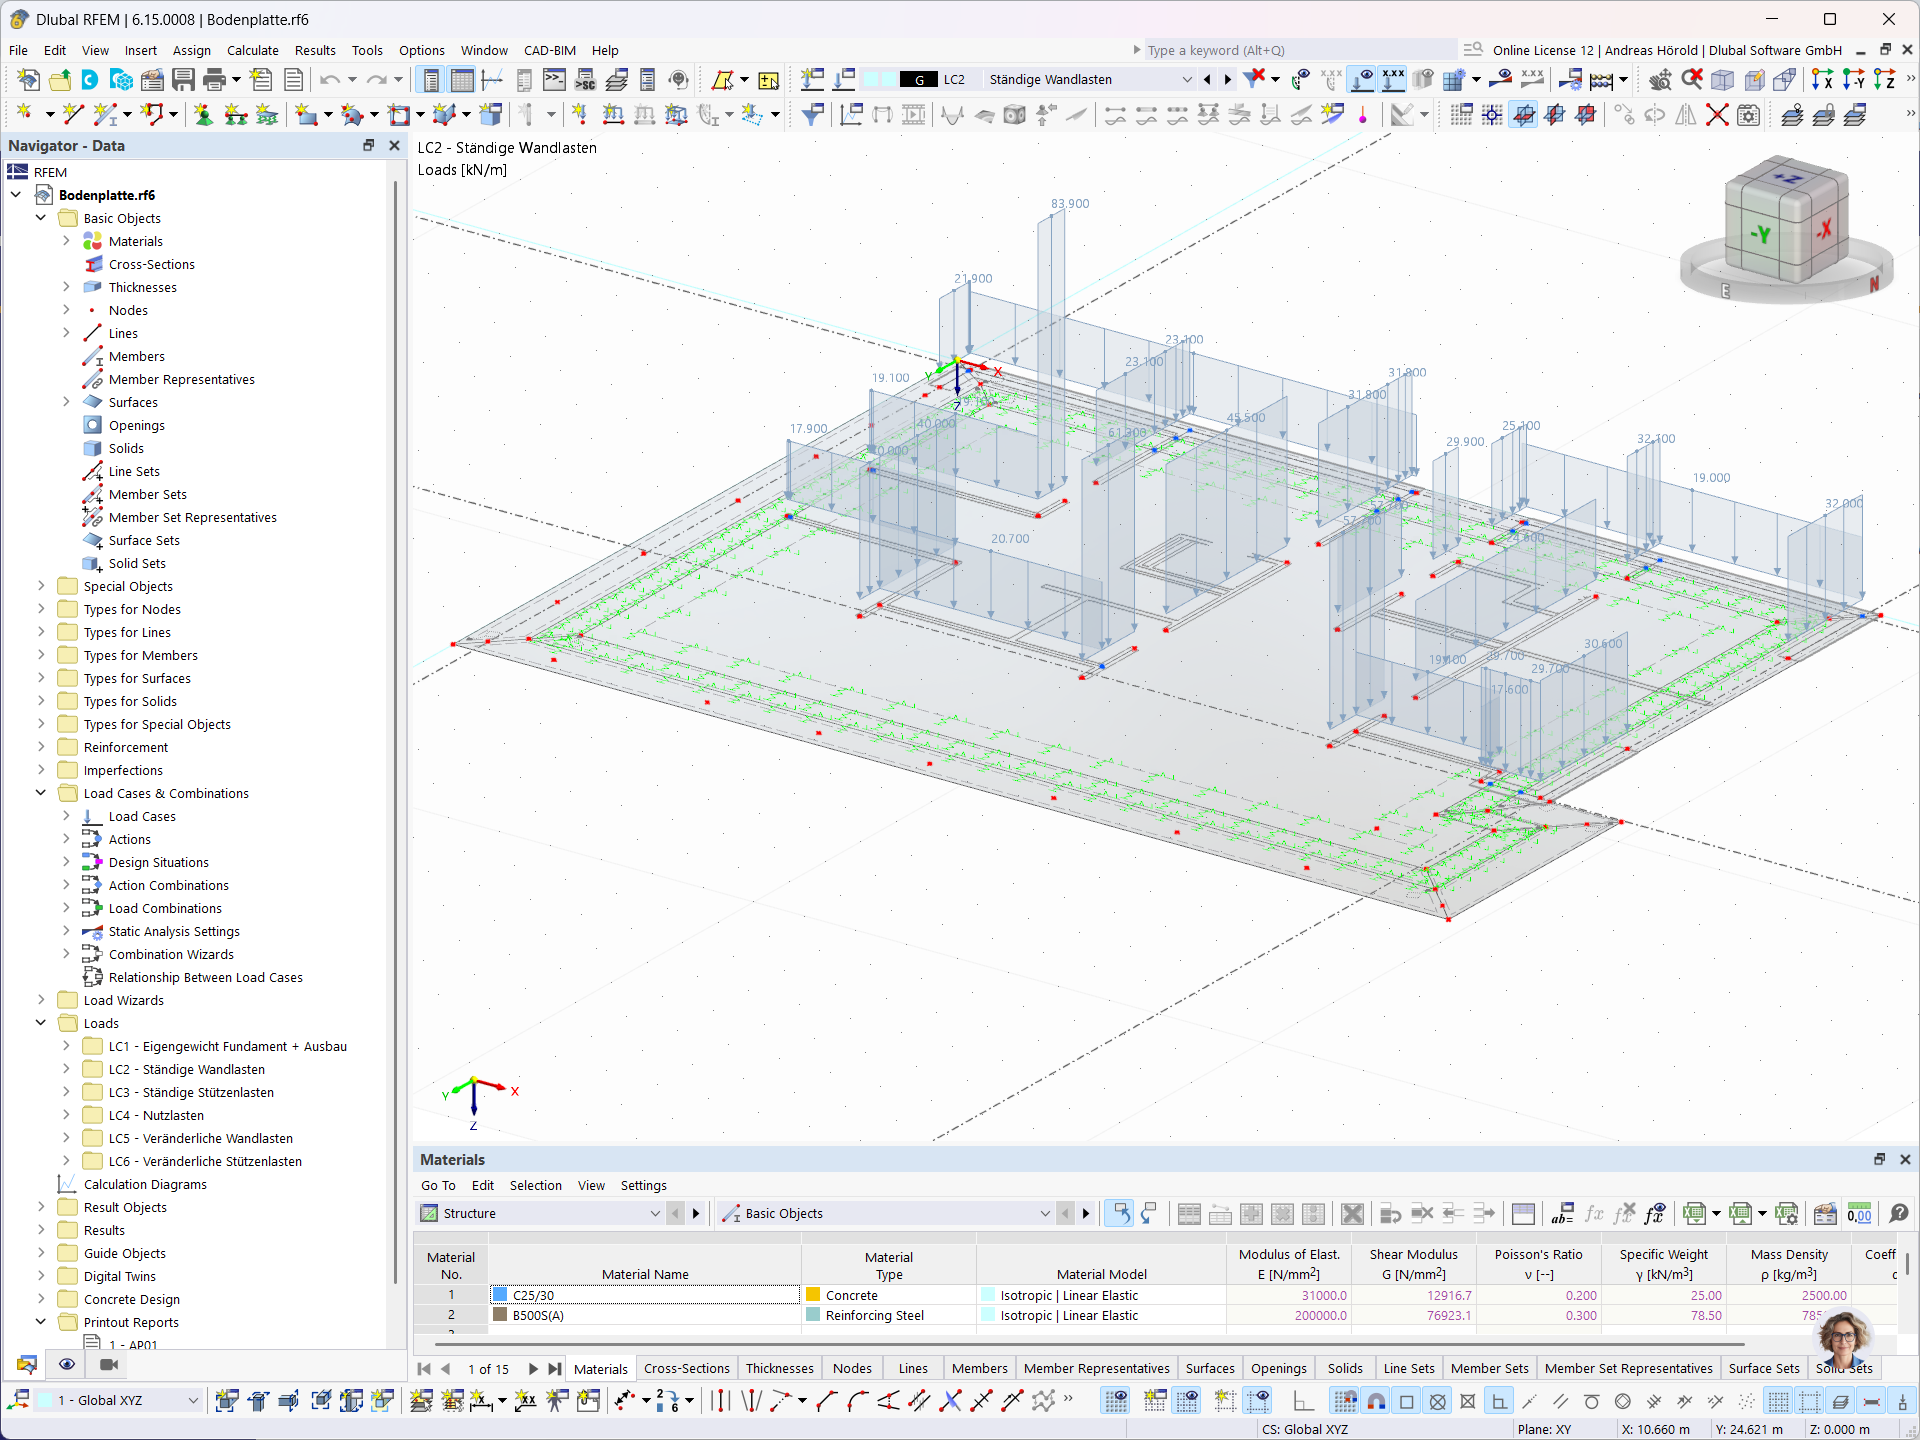The height and width of the screenshot is (1440, 1920).
Task: Click the view in -Y direction icon
Action: point(1853,80)
